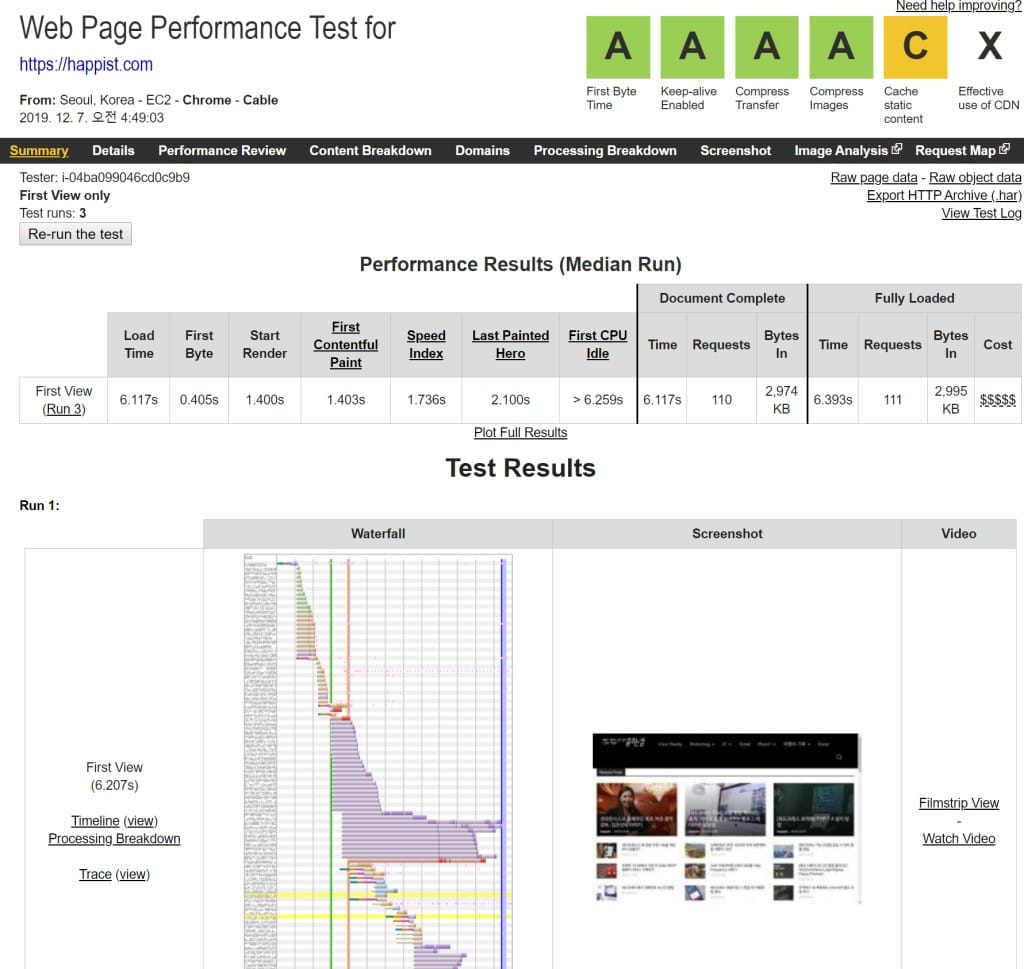Click the Compress Images grade box
The height and width of the screenshot is (969, 1024).
(841, 47)
